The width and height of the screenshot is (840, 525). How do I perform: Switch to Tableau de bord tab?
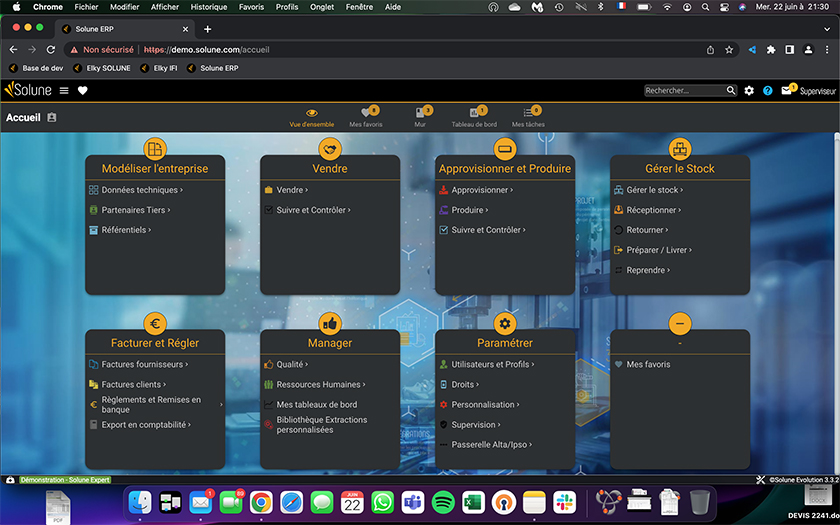click(x=474, y=117)
